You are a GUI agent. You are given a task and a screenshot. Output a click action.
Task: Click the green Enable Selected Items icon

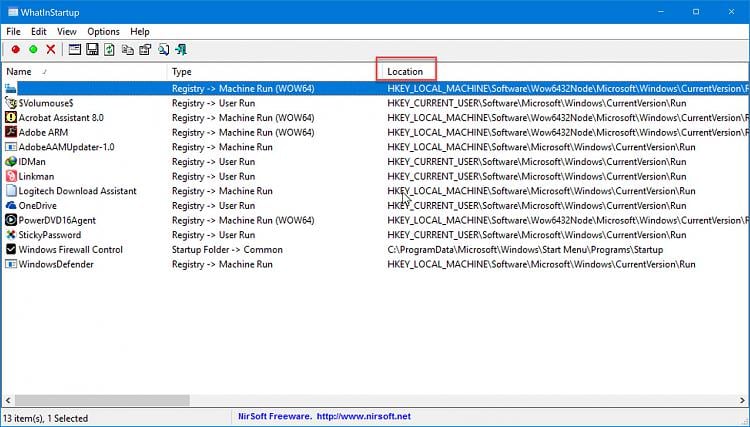tap(33, 49)
